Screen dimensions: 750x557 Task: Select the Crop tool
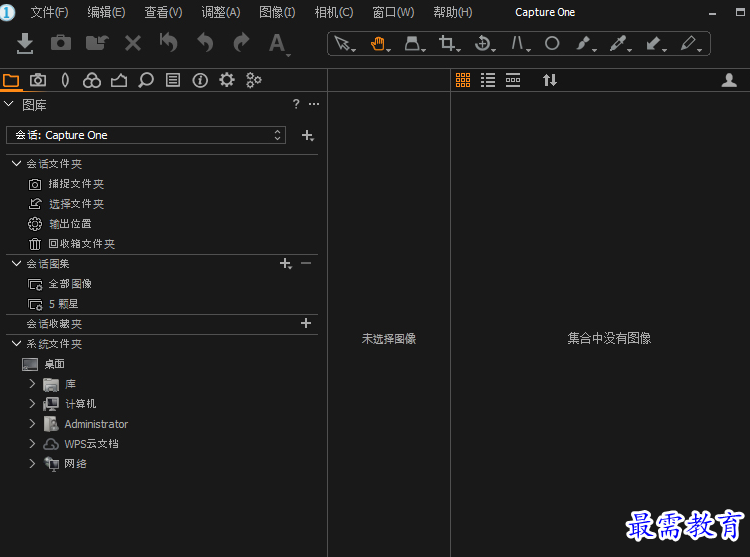coord(449,44)
